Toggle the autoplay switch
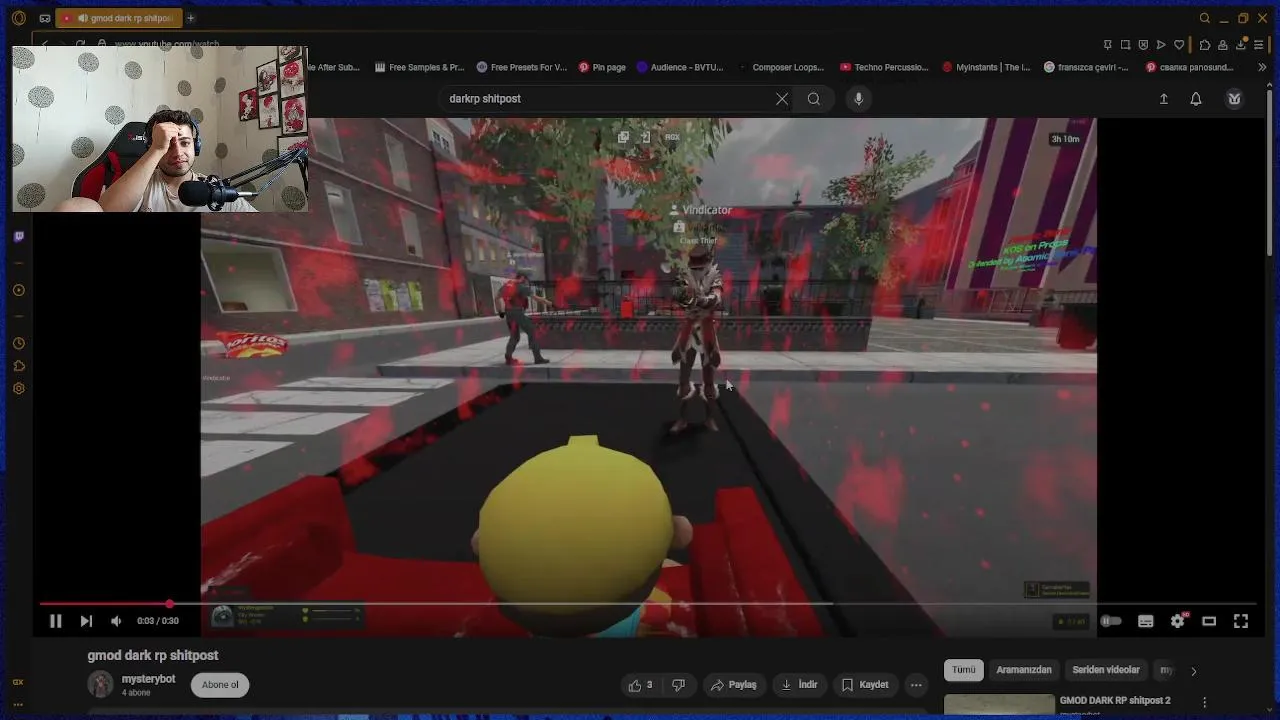 [x=1111, y=621]
